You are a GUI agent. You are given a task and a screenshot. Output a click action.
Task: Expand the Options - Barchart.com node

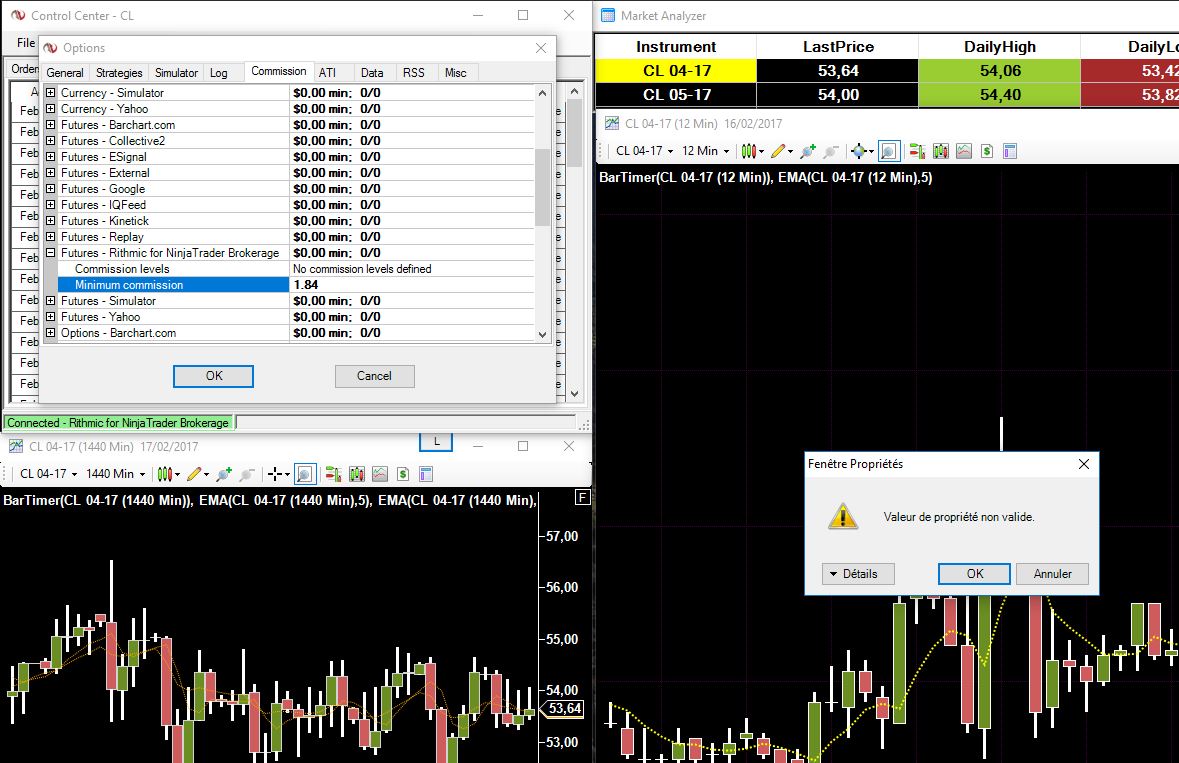pos(50,332)
